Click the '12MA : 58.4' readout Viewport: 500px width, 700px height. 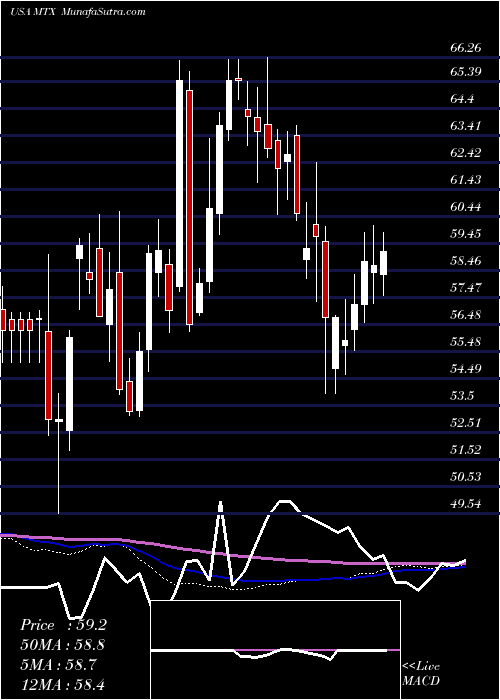(x=63, y=684)
